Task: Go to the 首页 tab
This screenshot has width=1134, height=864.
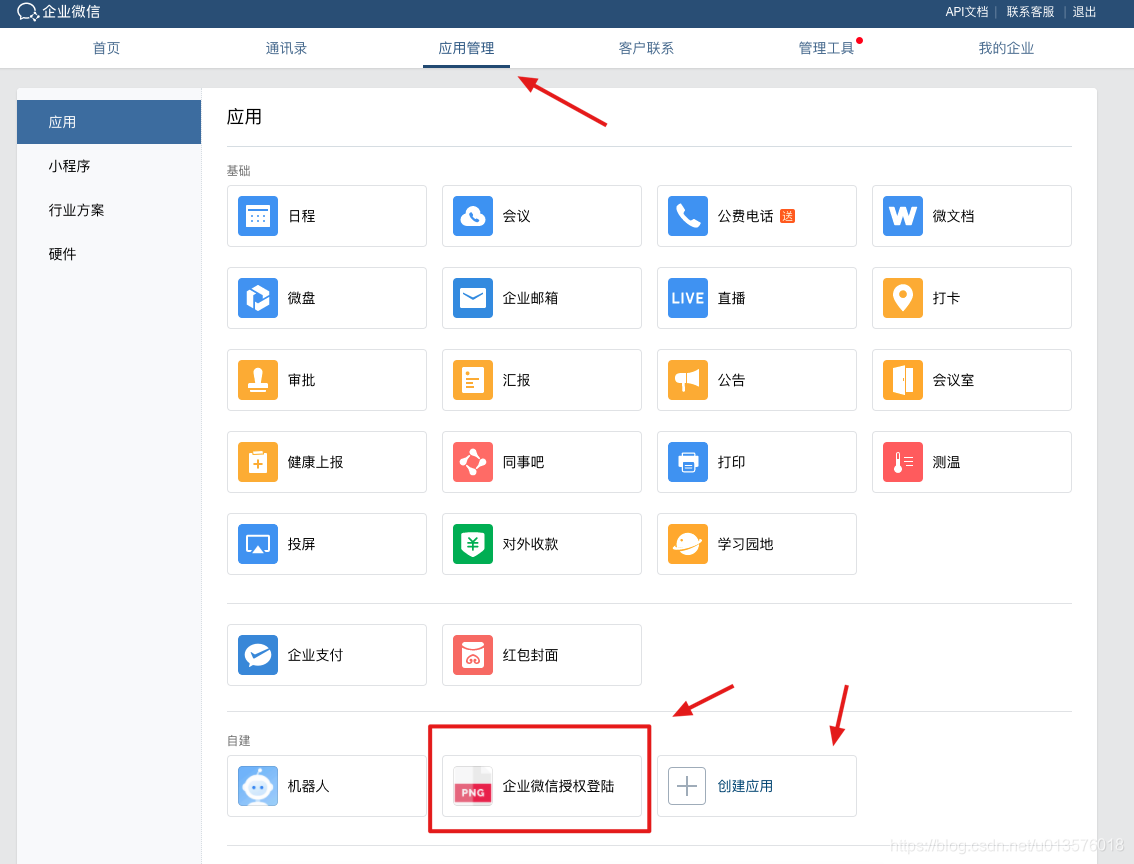Action: pyautogui.click(x=106, y=48)
